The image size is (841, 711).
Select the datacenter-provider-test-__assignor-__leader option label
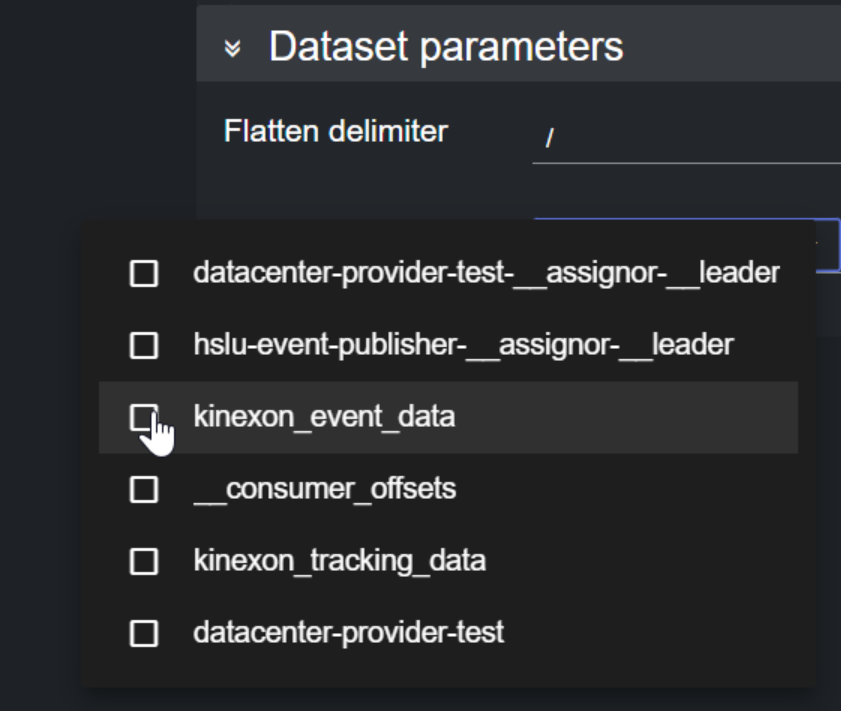pos(486,272)
